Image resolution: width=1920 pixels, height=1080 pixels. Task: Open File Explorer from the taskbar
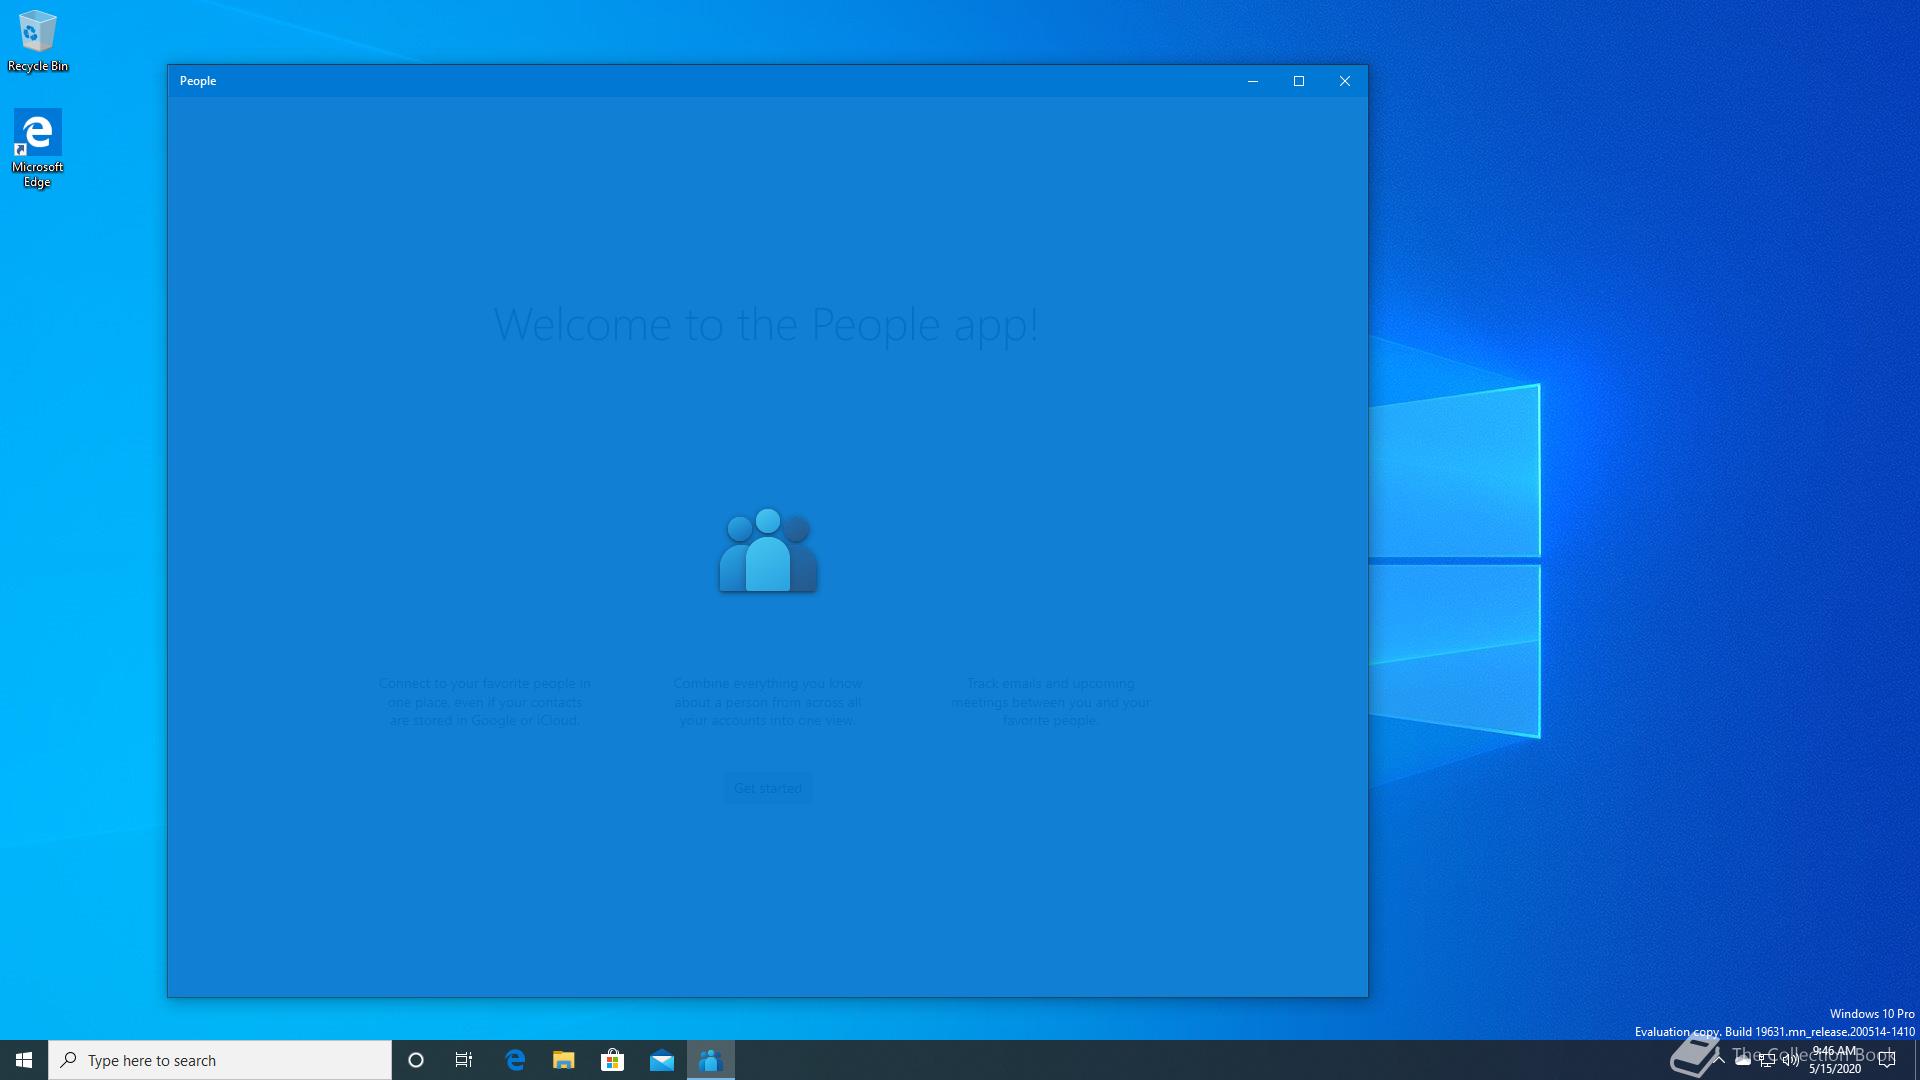[564, 1060]
